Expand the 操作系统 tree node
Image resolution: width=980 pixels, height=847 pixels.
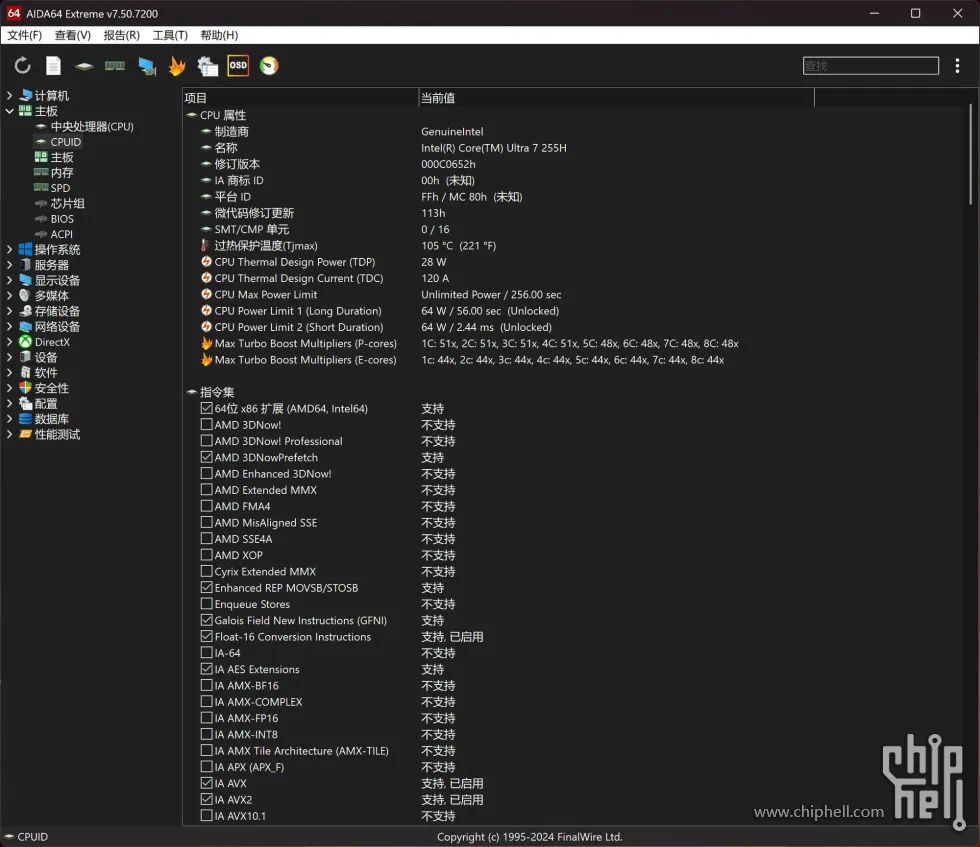pyautogui.click(x=9, y=249)
